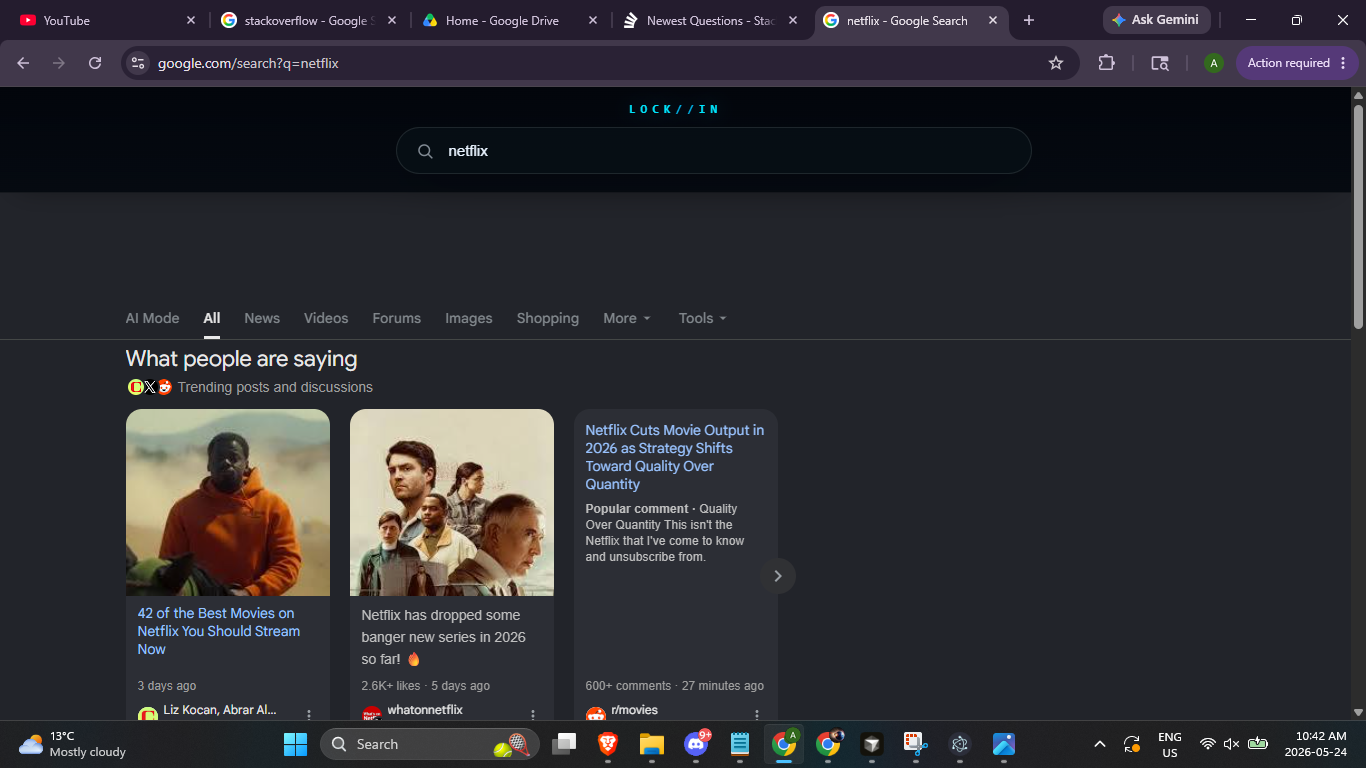Viewport: 1366px width, 768px height.
Task: Click the 600+ comments count
Action: point(628,686)
